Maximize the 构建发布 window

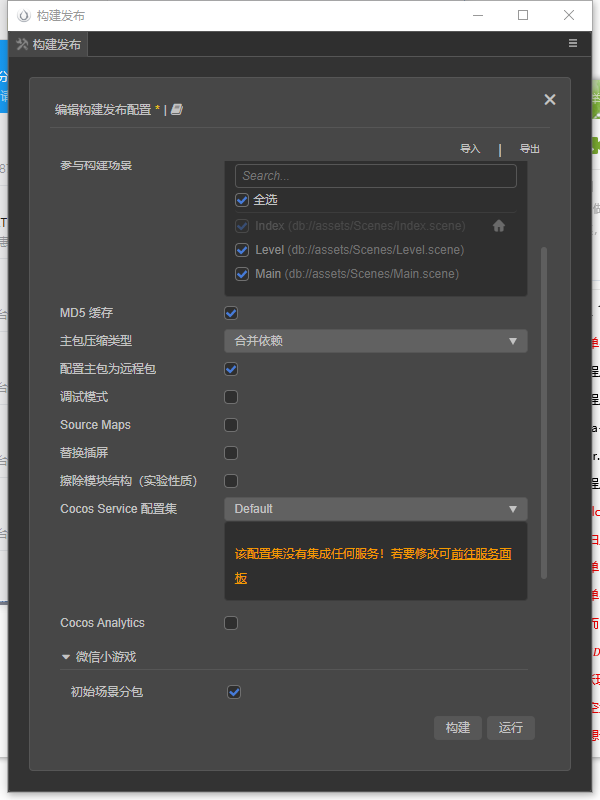pyautogui.click(x=522, y=15)
